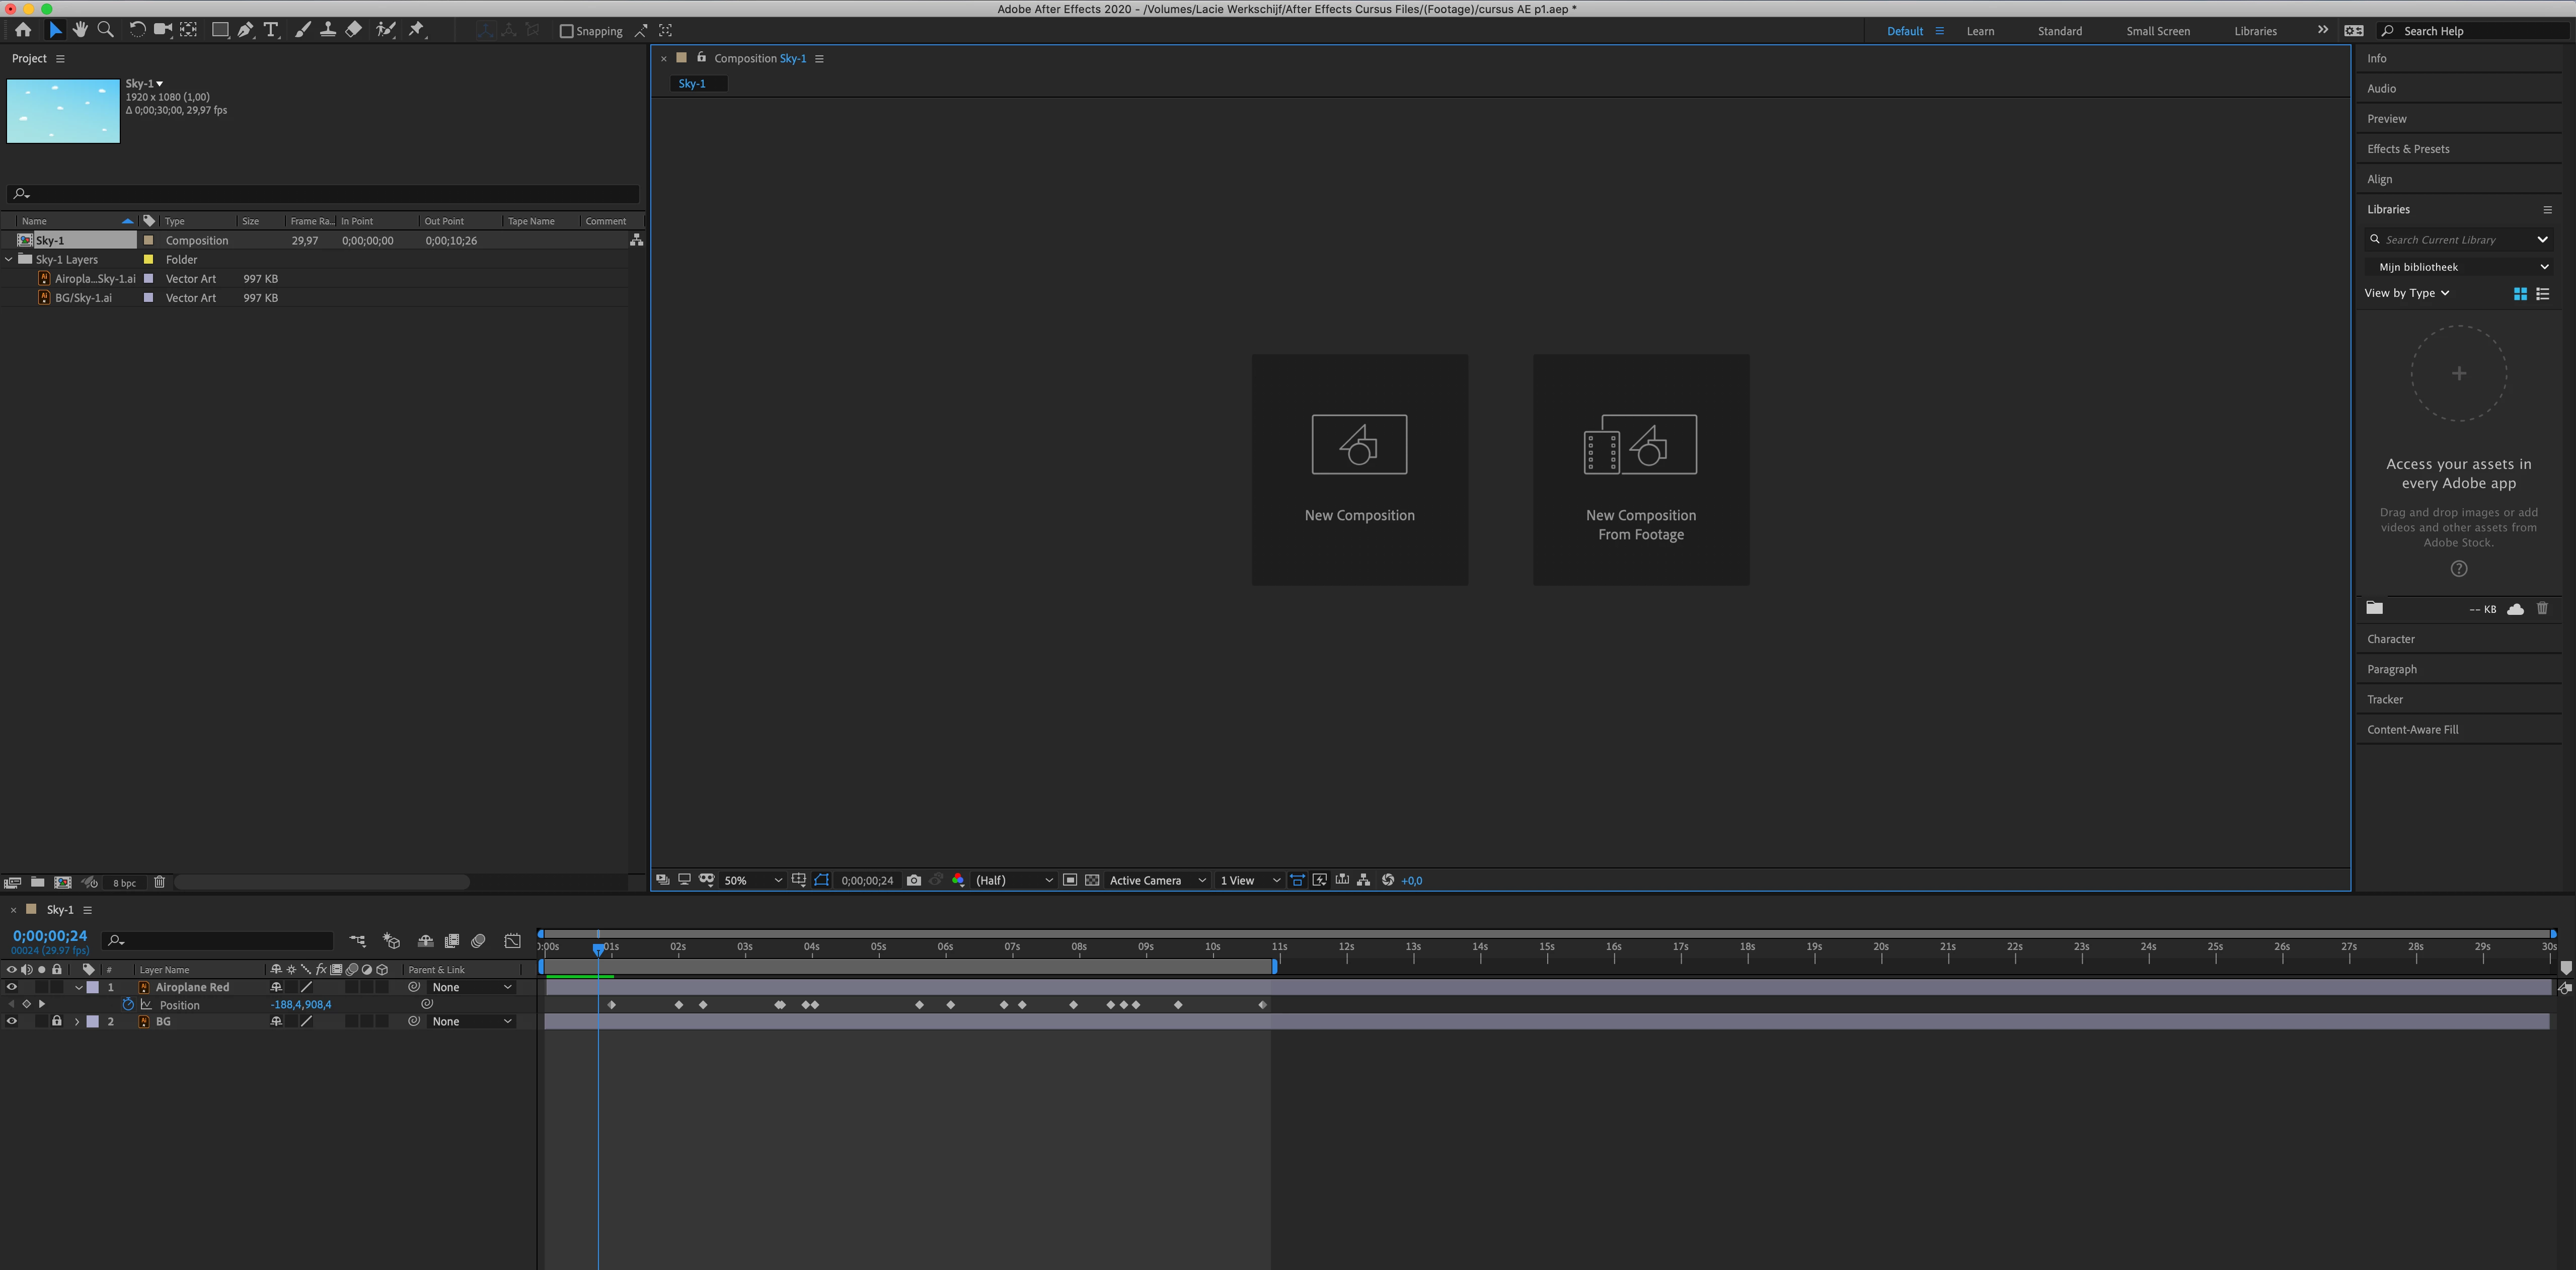The image size is (2576, 1270).
Task: Switch to the Learn workspace
Action: tap(1979, 31)
